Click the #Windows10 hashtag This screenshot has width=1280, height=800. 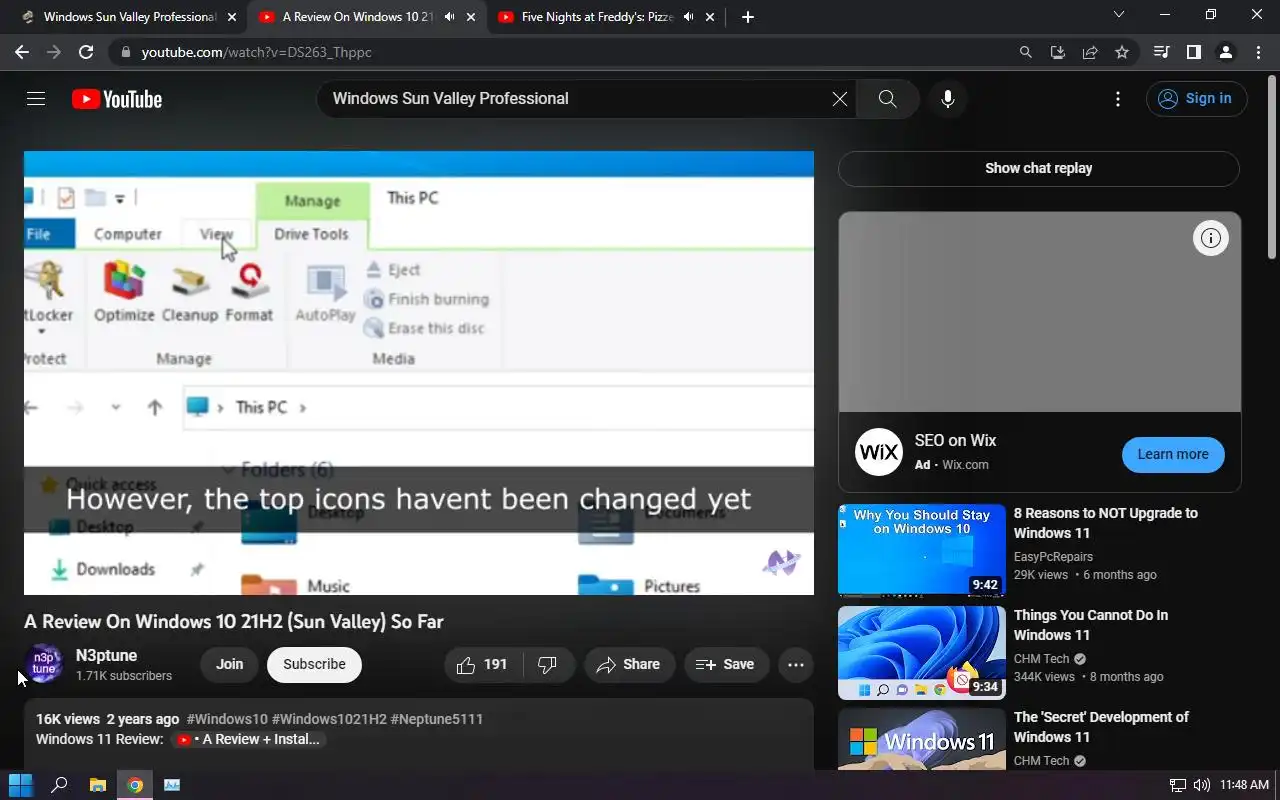pos(227,719)
